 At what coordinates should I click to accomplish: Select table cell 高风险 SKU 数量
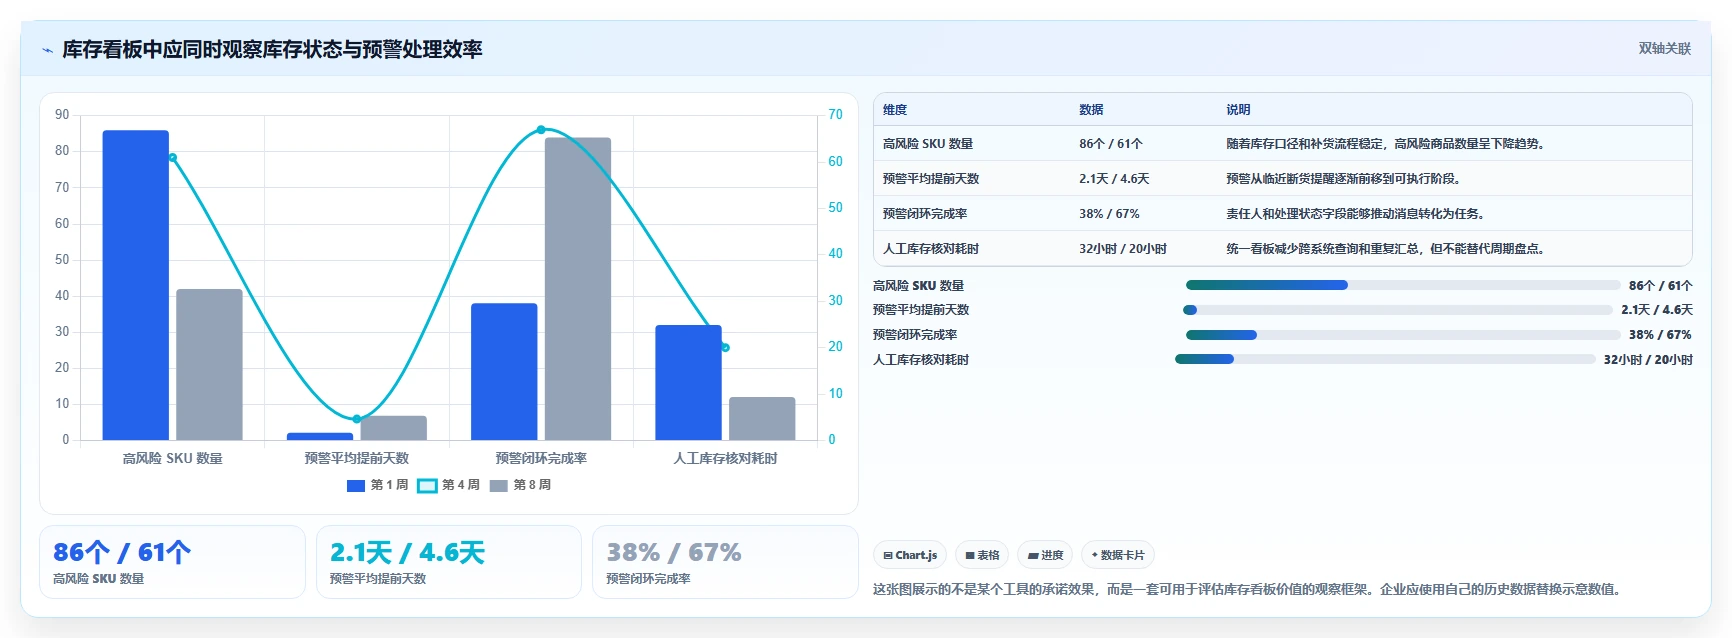(x=928, y=144)
